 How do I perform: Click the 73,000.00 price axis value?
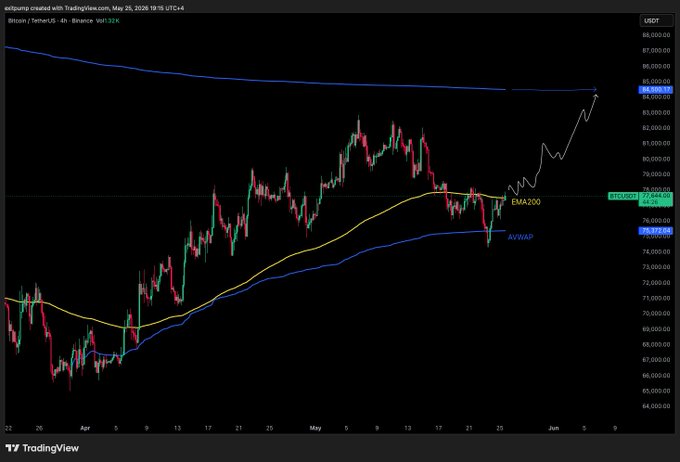point(656,267)
